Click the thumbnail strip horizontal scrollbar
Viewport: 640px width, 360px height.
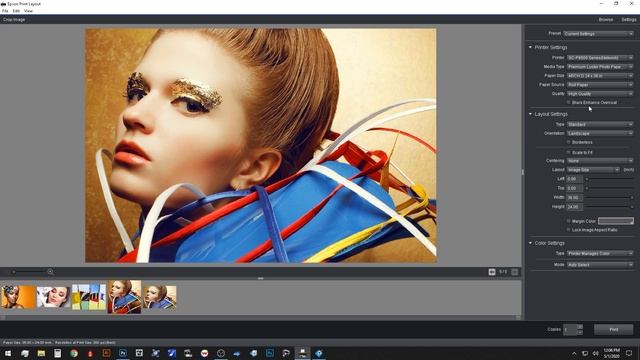pos(260,317)
